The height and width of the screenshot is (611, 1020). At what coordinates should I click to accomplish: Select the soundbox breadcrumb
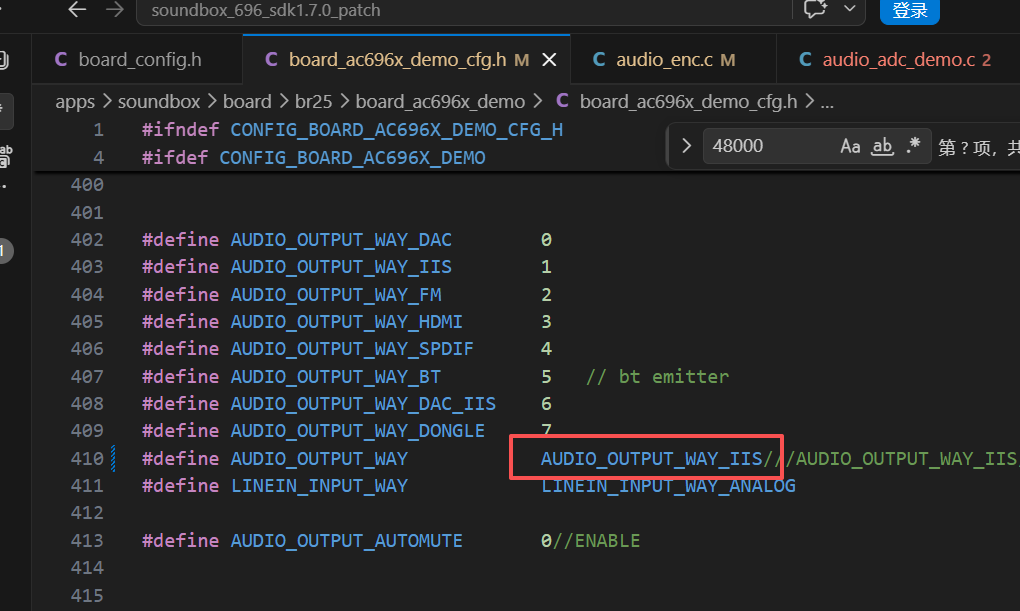(159, 102)
